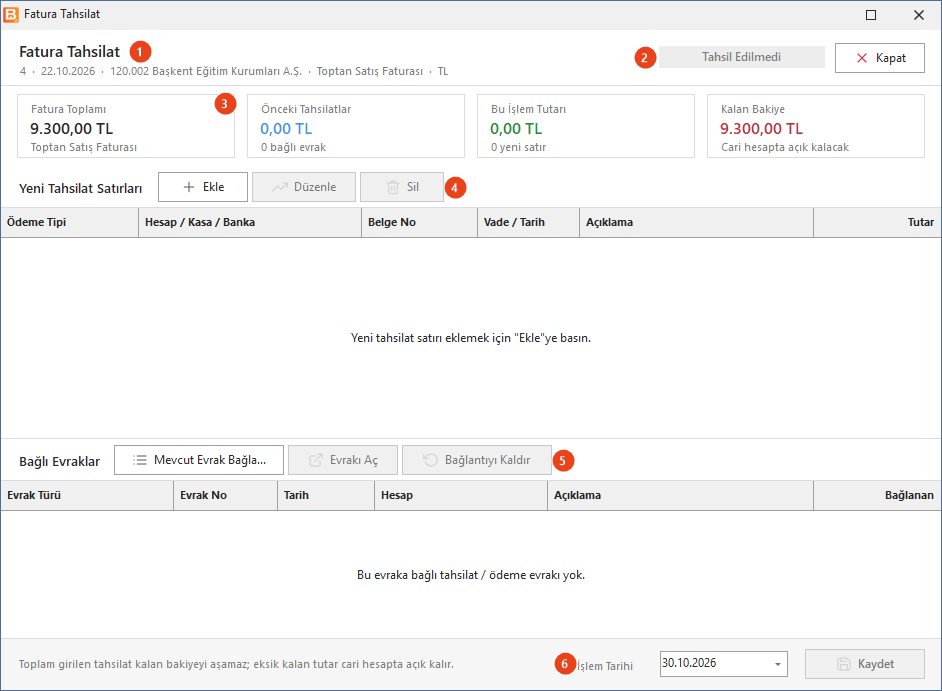The image size is (942, 691).
Task: Click the Açıklama header in the Bağlı Evraklar table
Action: pos(681,496)
